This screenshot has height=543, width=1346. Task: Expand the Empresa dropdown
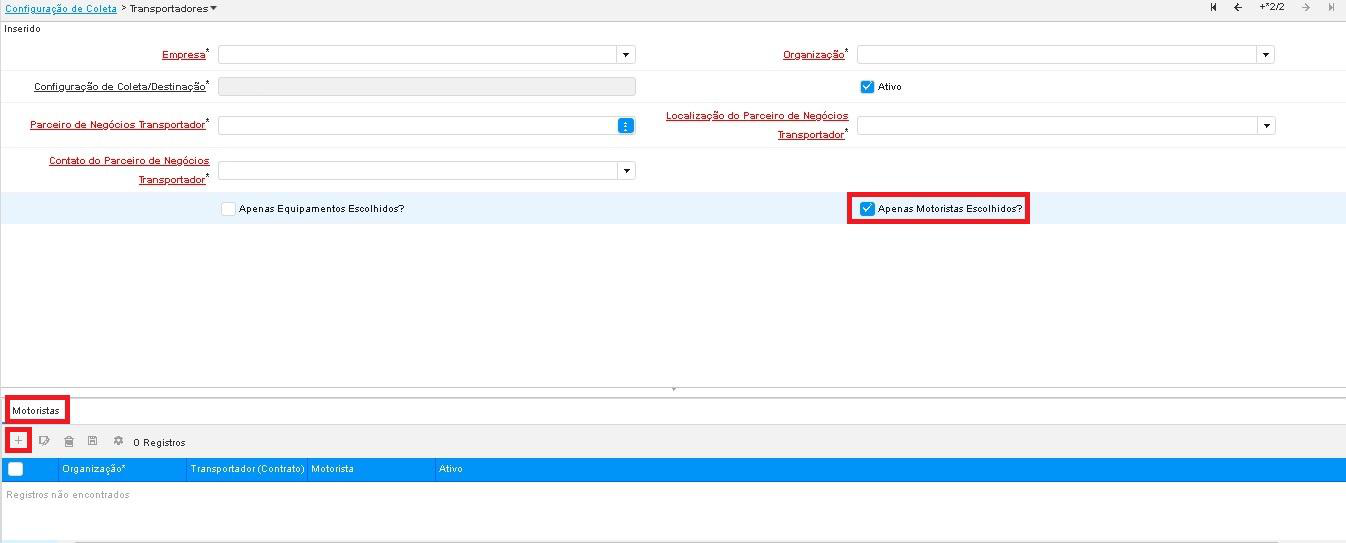point(625,55)
